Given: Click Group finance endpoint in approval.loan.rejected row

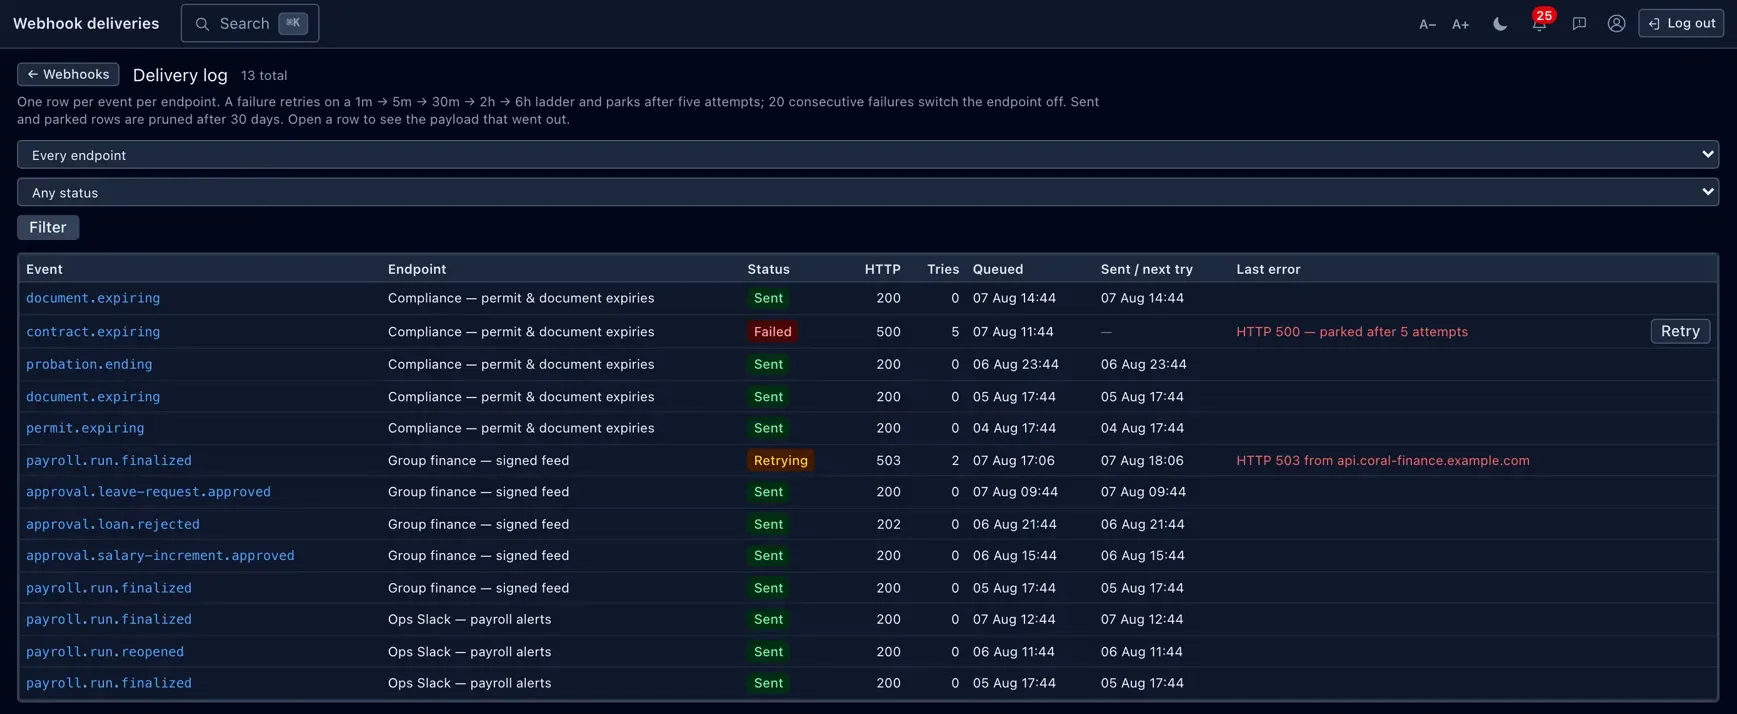Looking at the screenshot, I should pos(478,524).
